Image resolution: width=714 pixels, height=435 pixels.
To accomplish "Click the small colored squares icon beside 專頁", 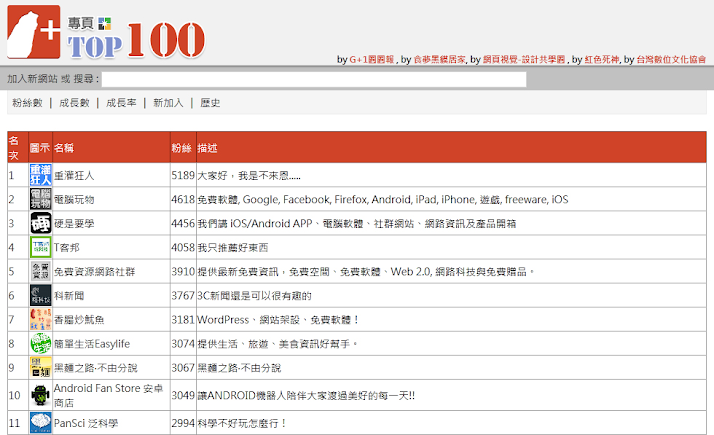I will [105, 24].
